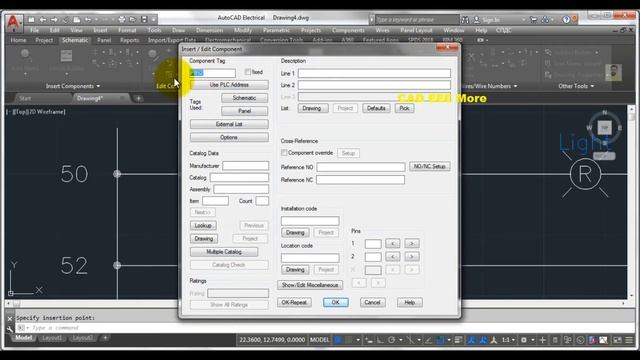Open the AutoCAD application menu logo
This screenshot has height=360, width=640.
(x=13, y=22)
